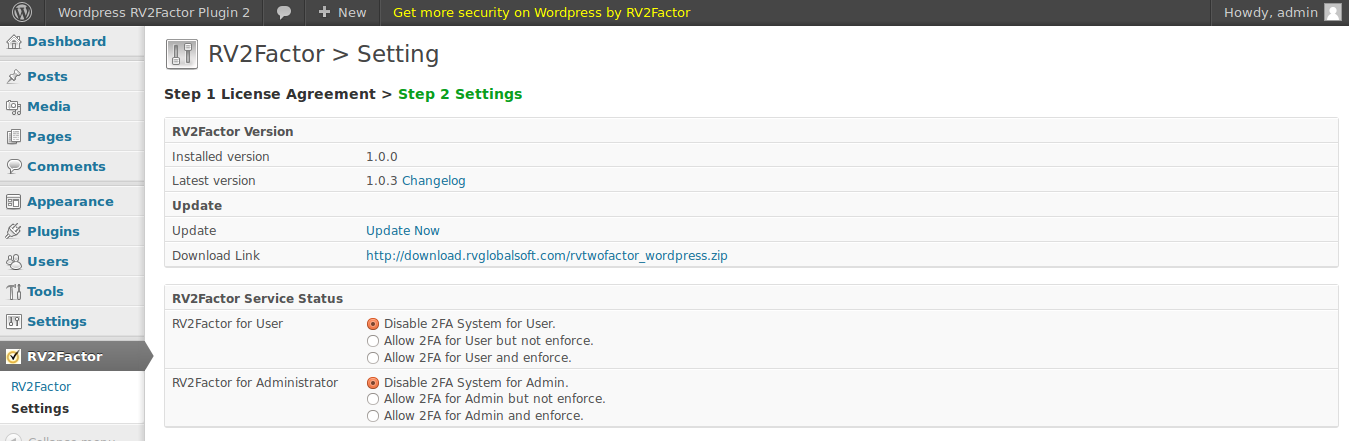
Task: Select Allow 2FA for User and enforce
Action: (x=373, y=358)
